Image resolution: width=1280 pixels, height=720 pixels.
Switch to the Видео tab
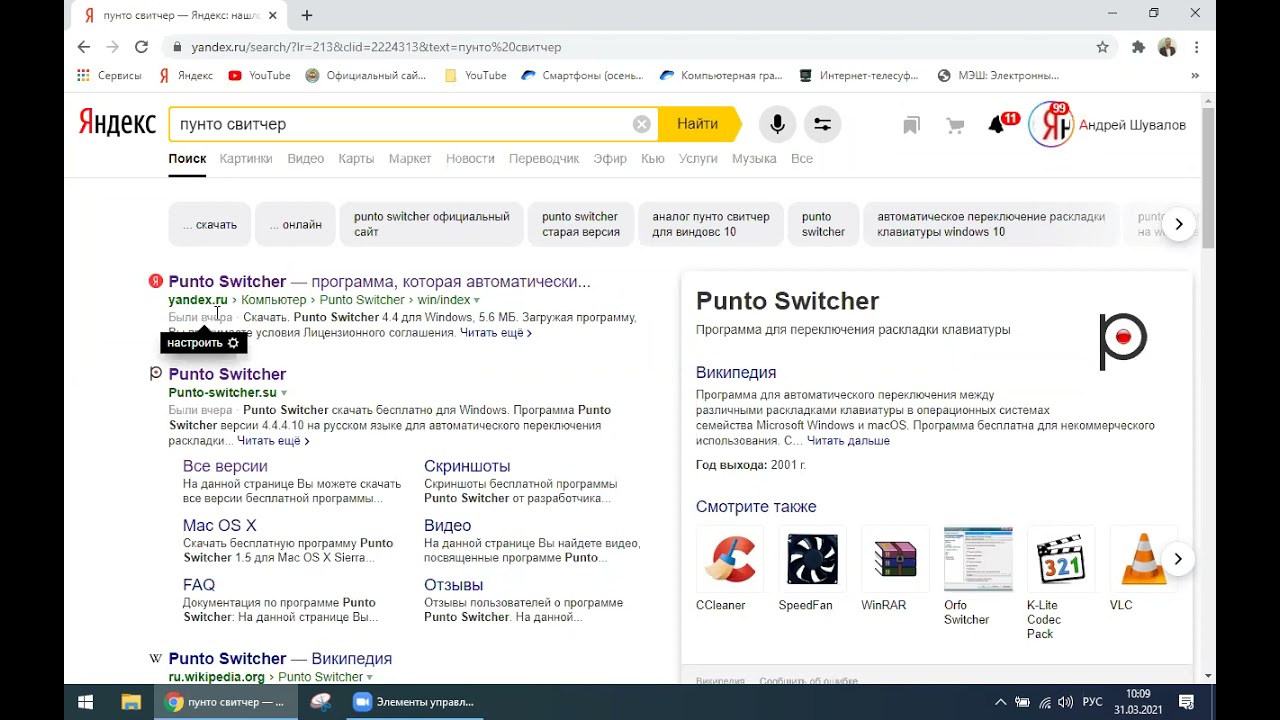(x=306, y=159)
